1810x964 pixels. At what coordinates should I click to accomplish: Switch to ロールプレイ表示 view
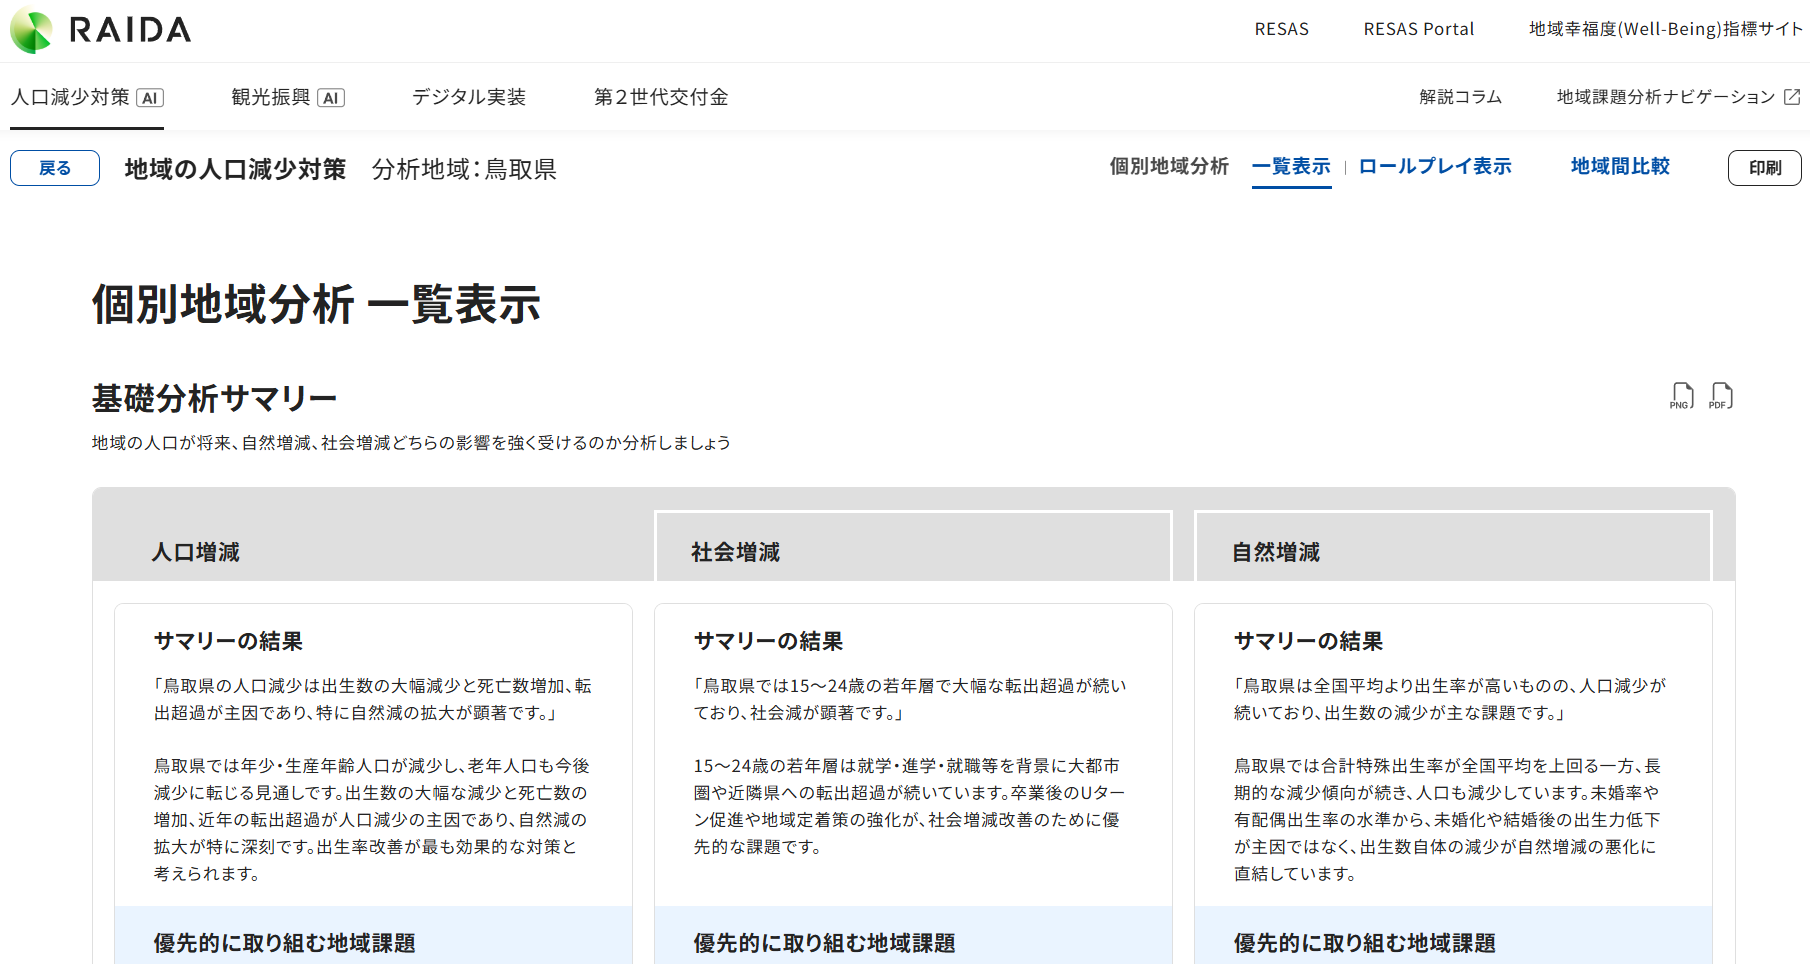1435,167
